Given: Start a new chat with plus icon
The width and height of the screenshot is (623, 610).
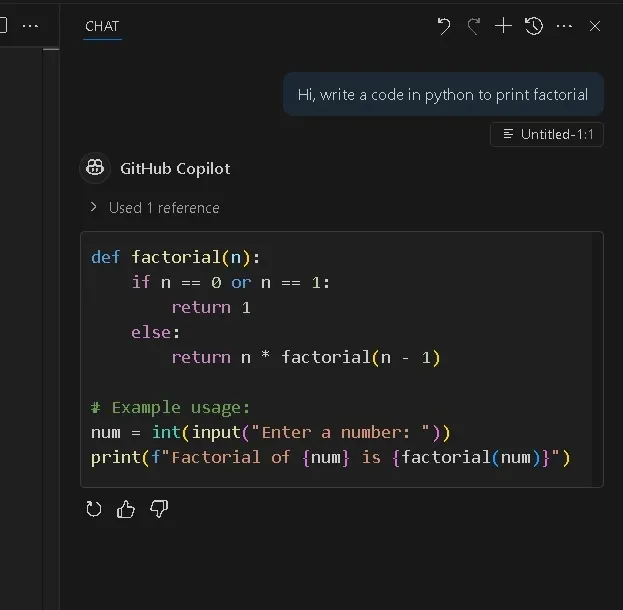Looking at the screenshot, I should coord(503,26).
